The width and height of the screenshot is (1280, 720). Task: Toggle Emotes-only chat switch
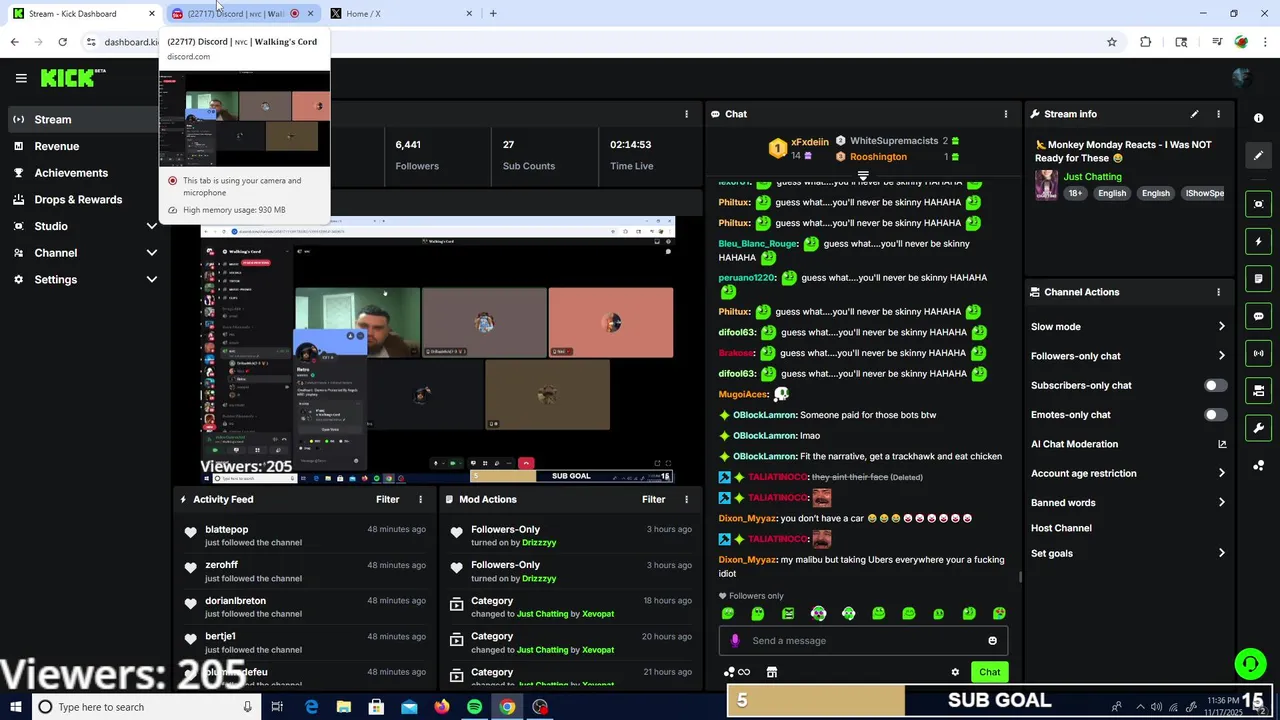coord(1215,414)
